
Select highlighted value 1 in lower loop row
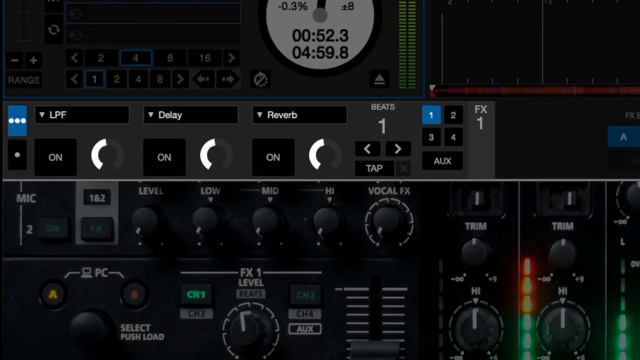[x=95, y=79]
